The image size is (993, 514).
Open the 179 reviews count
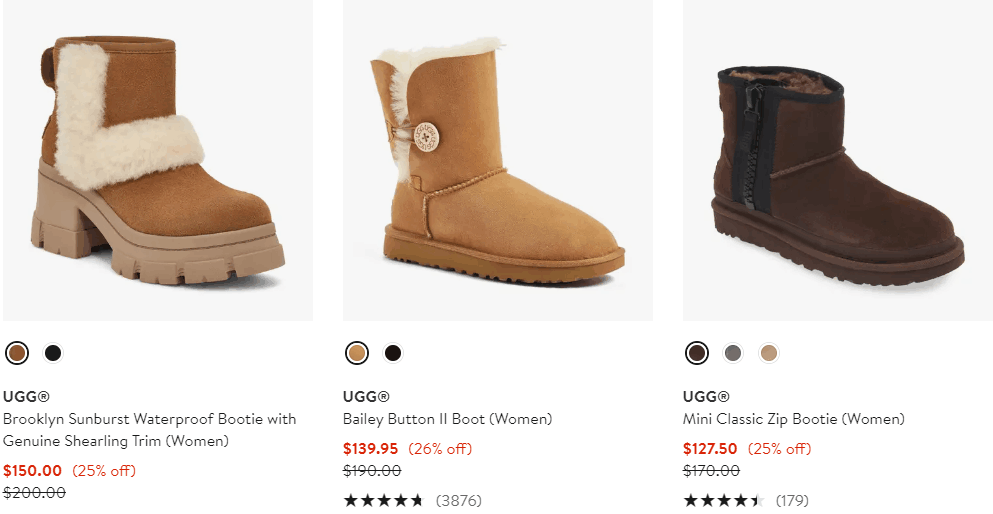792,500
